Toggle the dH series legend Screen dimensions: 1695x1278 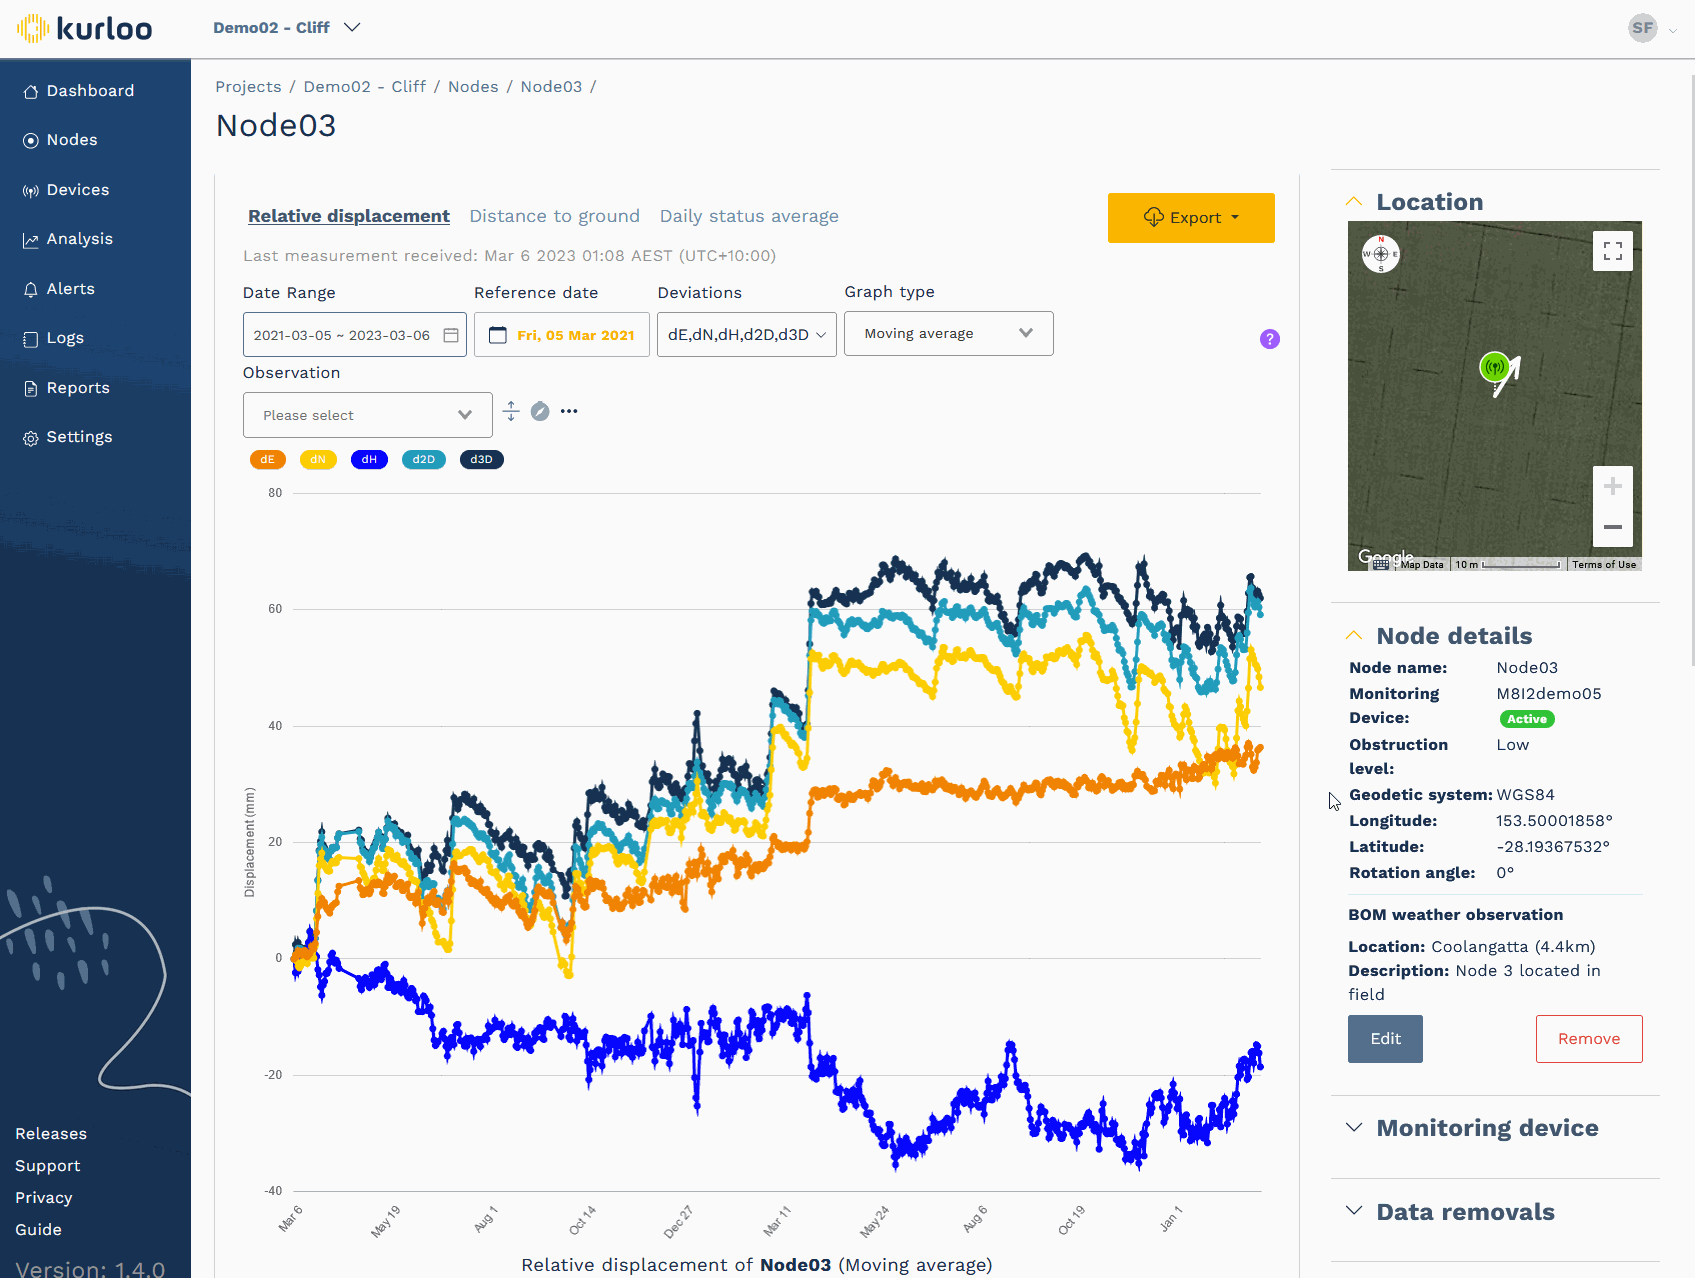[x=369, y=460]
